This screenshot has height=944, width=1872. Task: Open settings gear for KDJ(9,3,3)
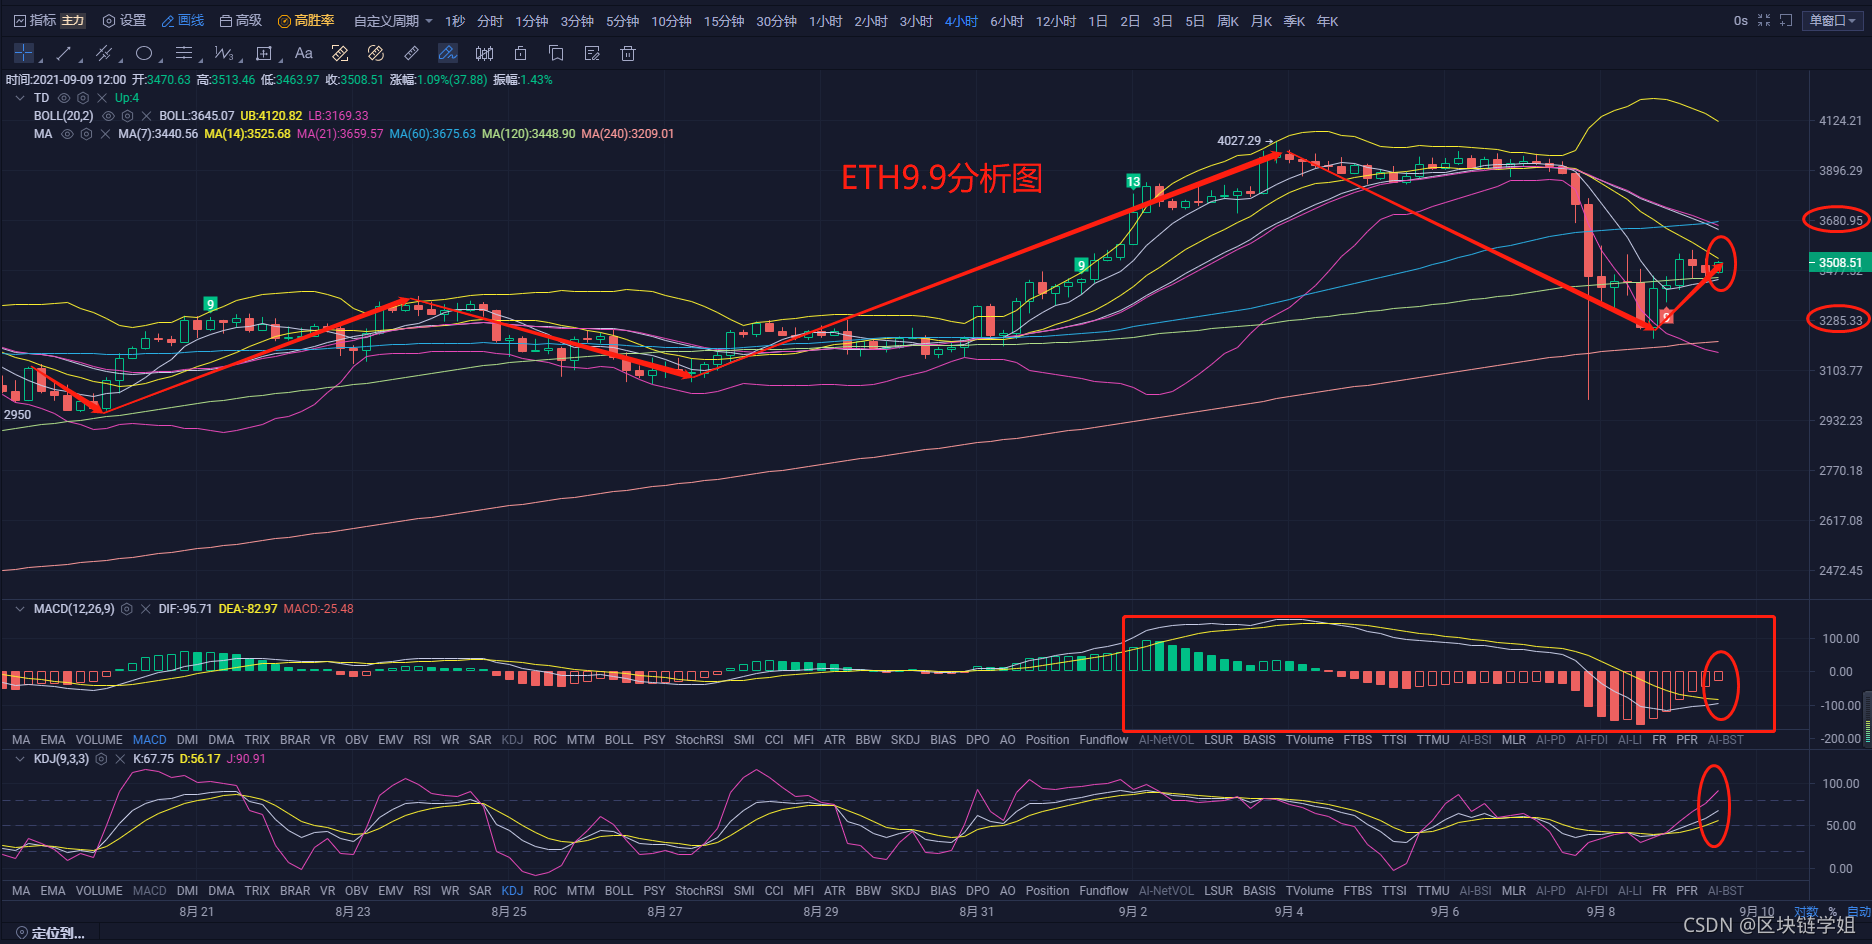click(x=101, y=759)
